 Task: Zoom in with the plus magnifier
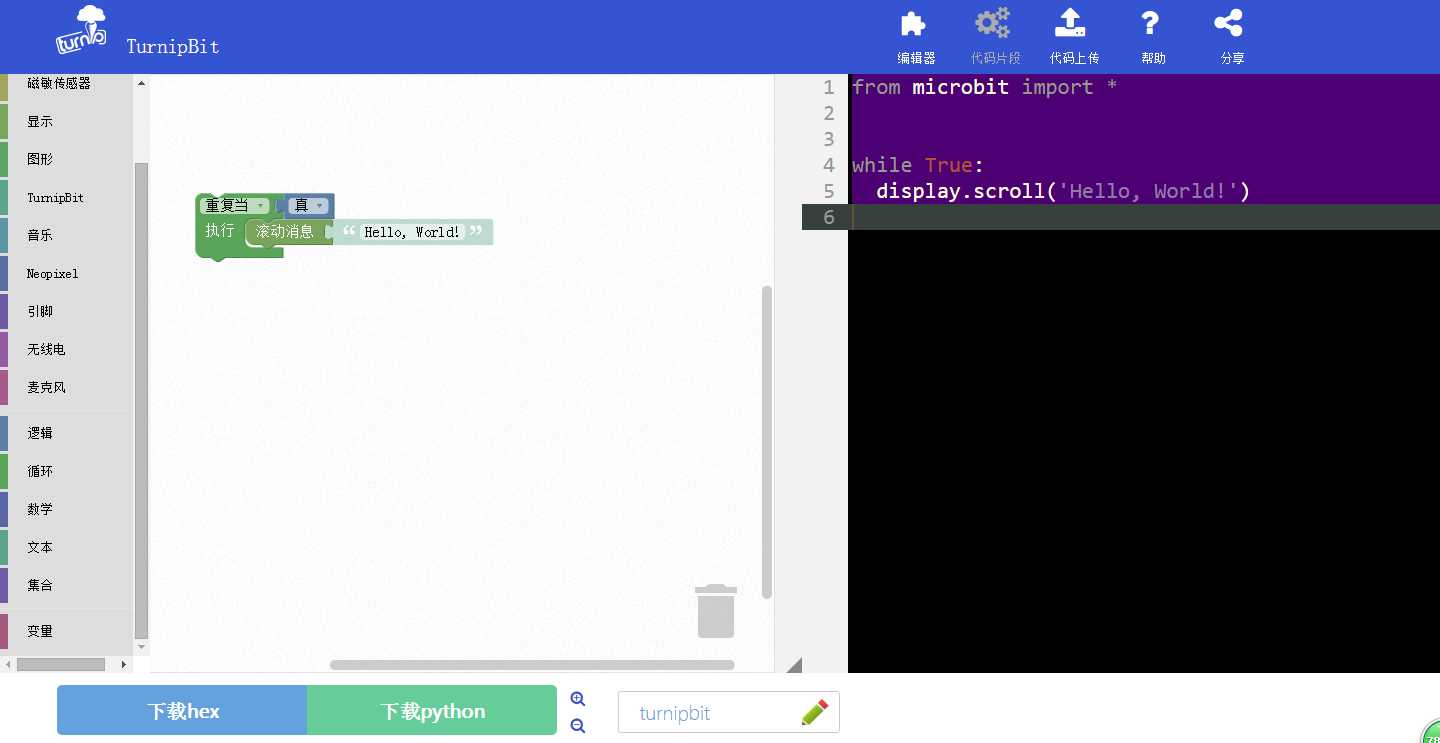pyautogui.click(x=577, y=699)
